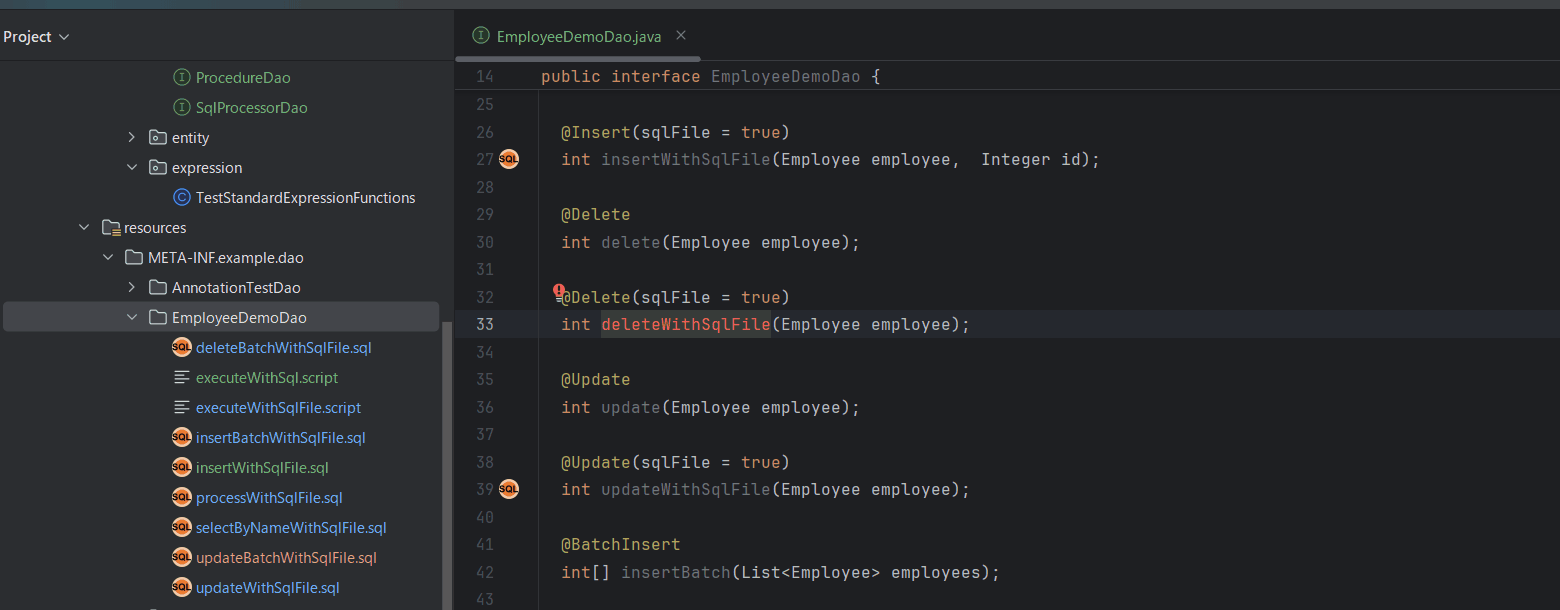Click the highlighted deleteWithSqlFile method name
Viewport: 1560px width, 610px height.
686,324
